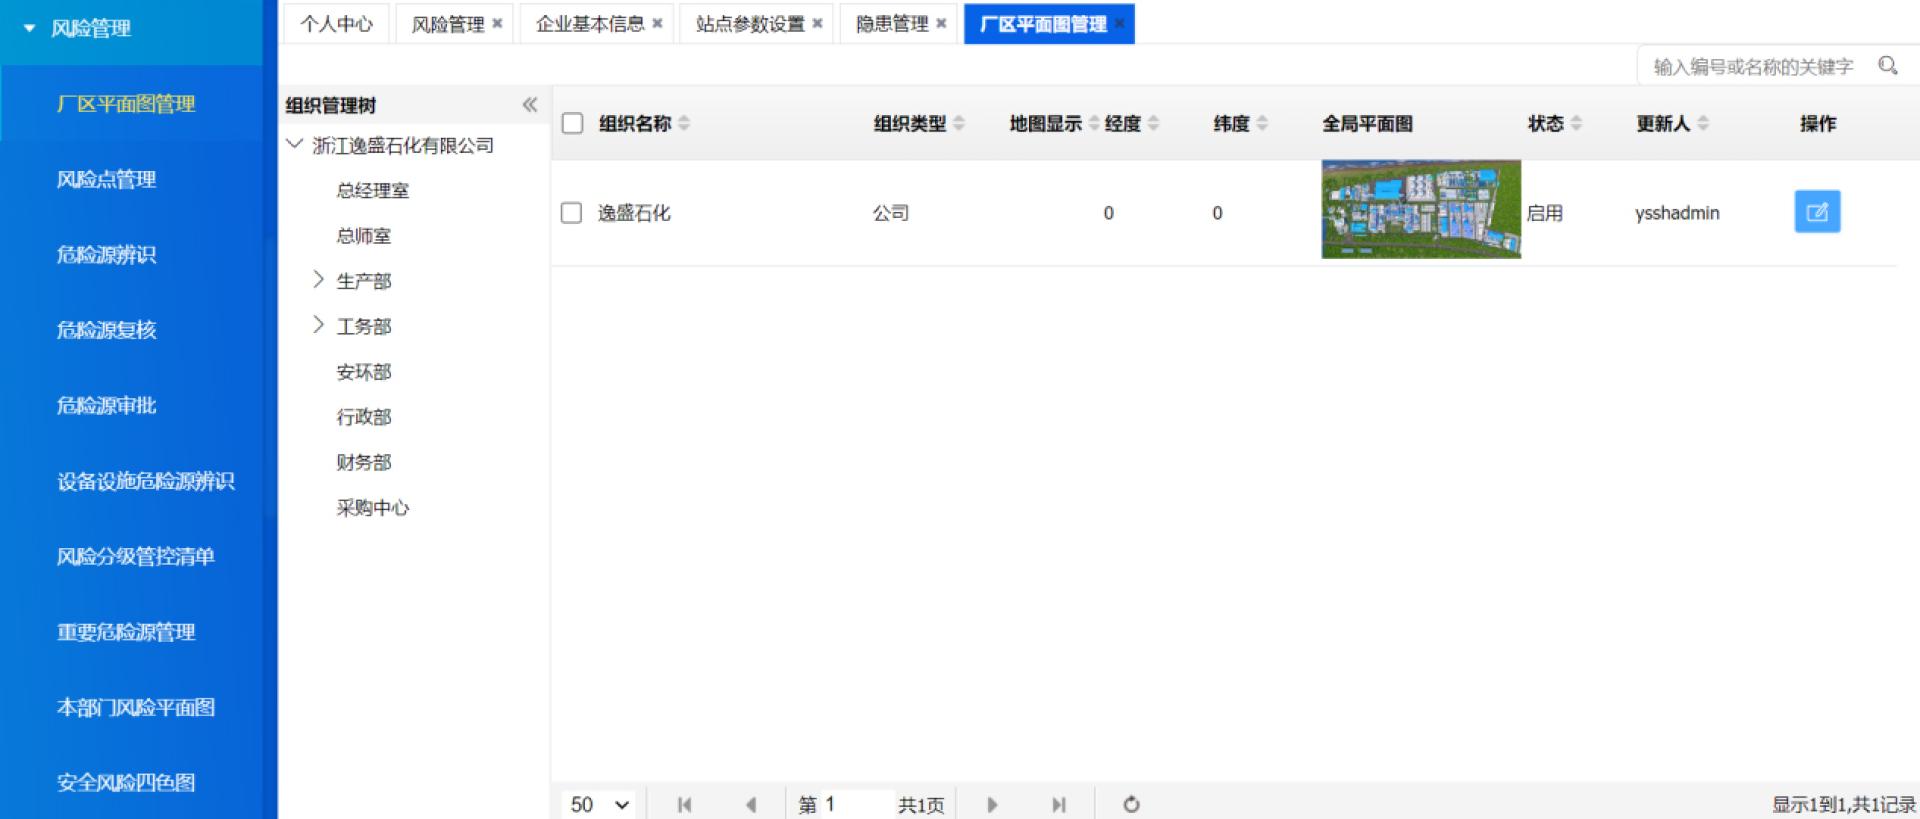Expand the 生产部 tree node
This screenshot has height=819, width=1920.
(x=318, y=280)
